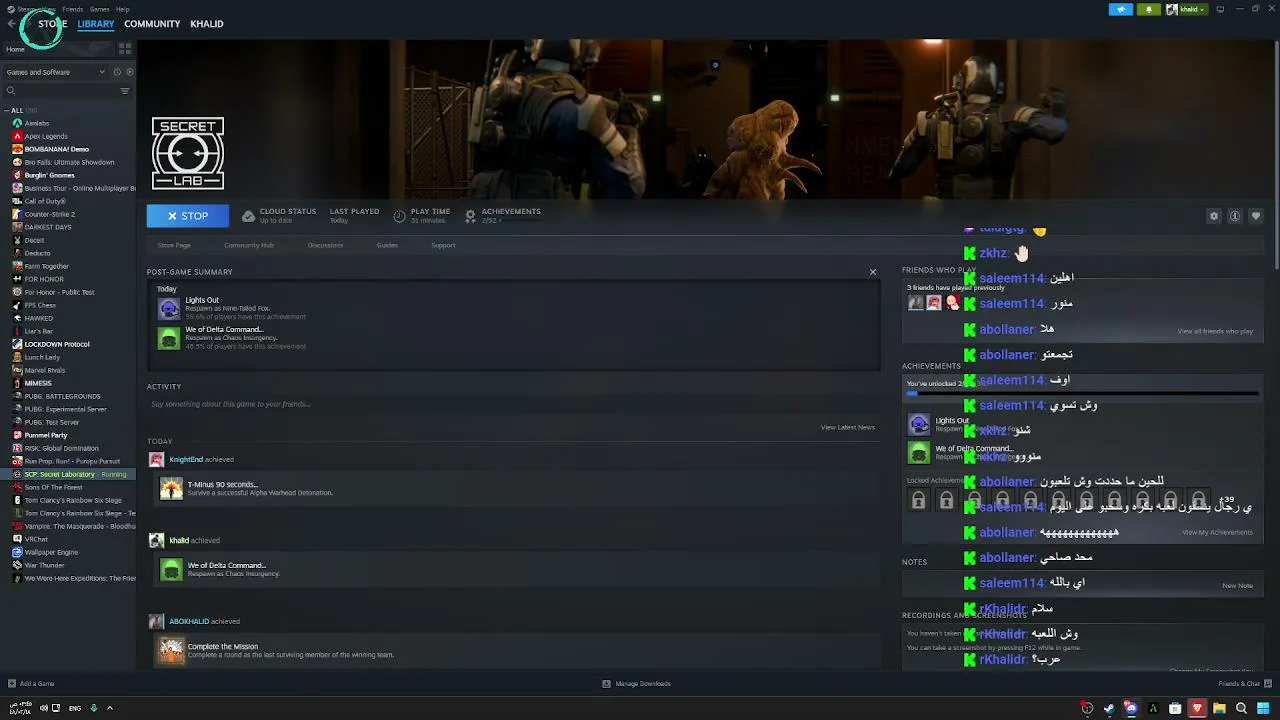
Task: Open the Discussions link
Action: (x=325, y=245)
